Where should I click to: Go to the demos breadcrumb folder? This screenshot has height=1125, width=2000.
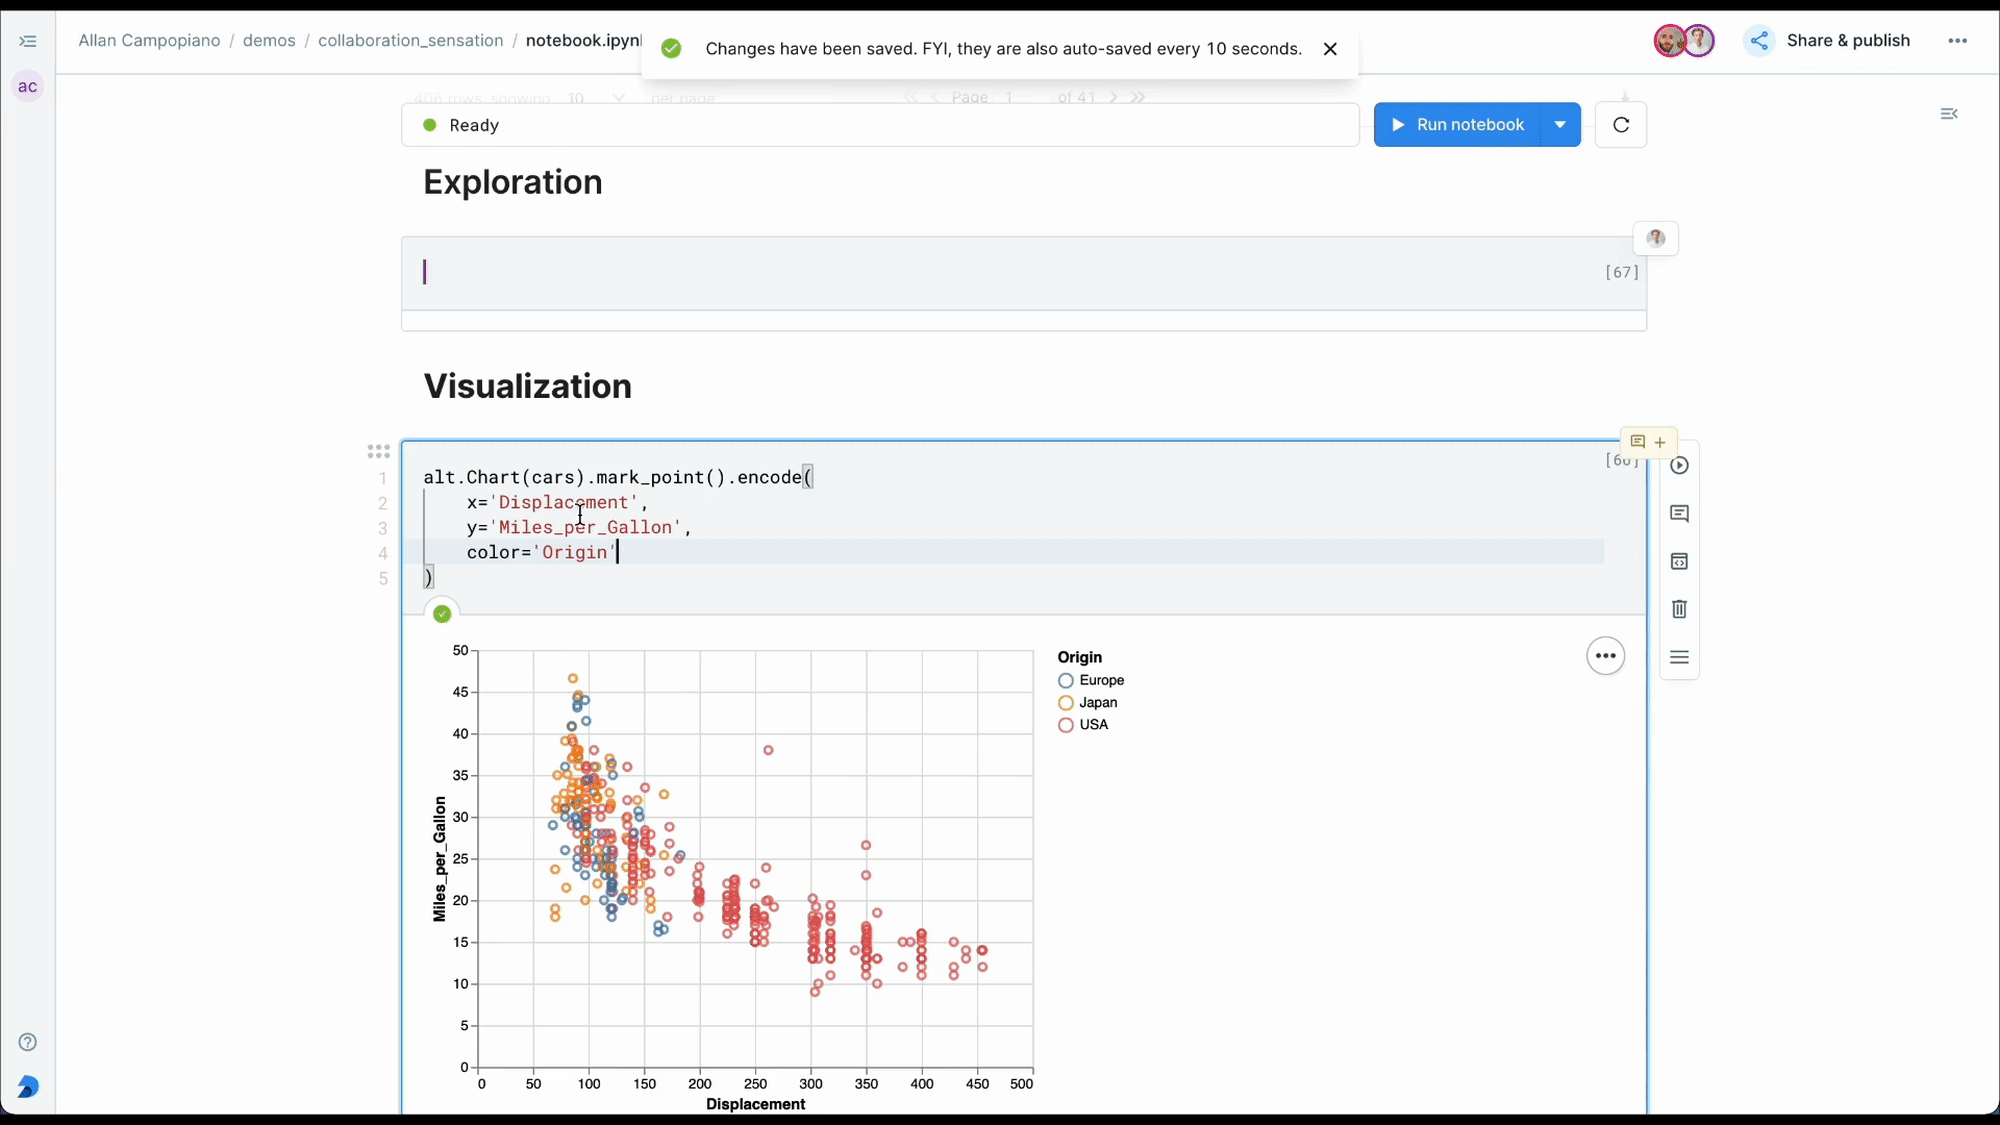click(269, 41)
